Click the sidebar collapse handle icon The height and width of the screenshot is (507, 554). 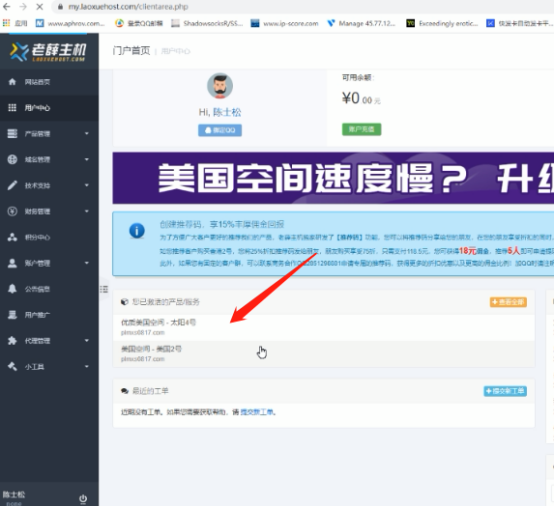[x=104, y=289]
